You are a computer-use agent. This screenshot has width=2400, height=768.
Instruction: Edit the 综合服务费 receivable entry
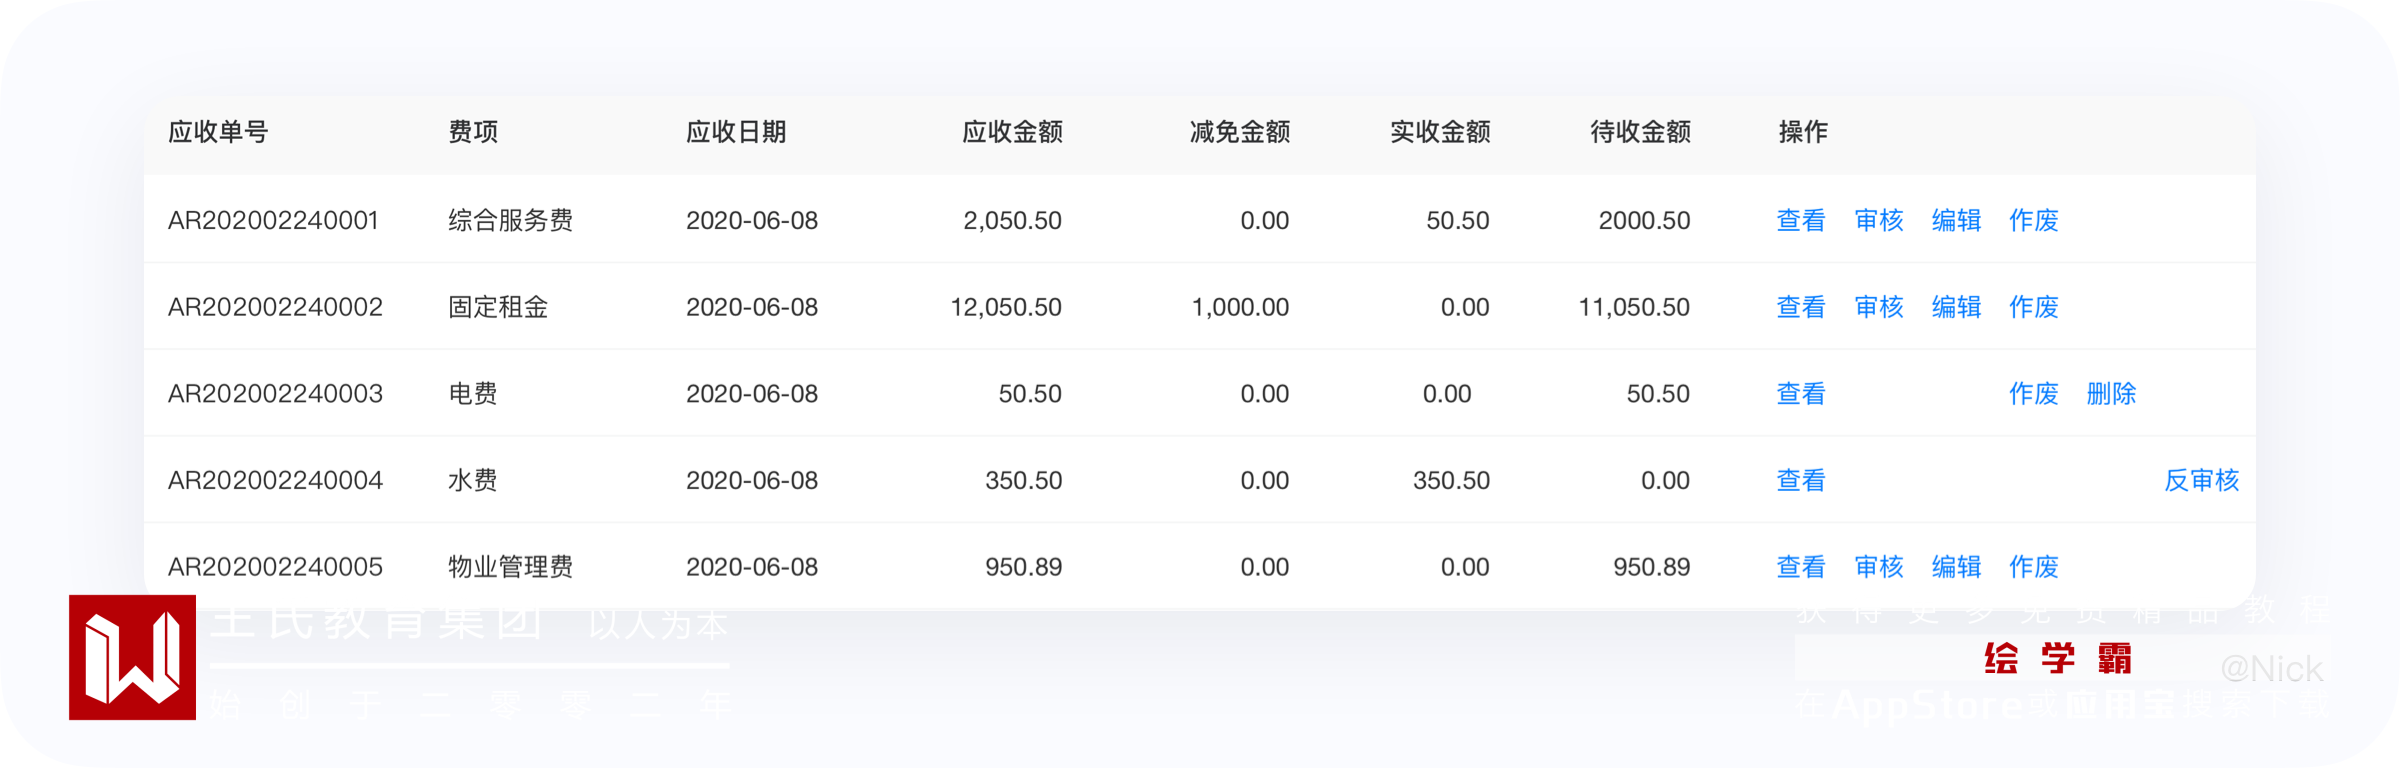[x=1956, y=220]
